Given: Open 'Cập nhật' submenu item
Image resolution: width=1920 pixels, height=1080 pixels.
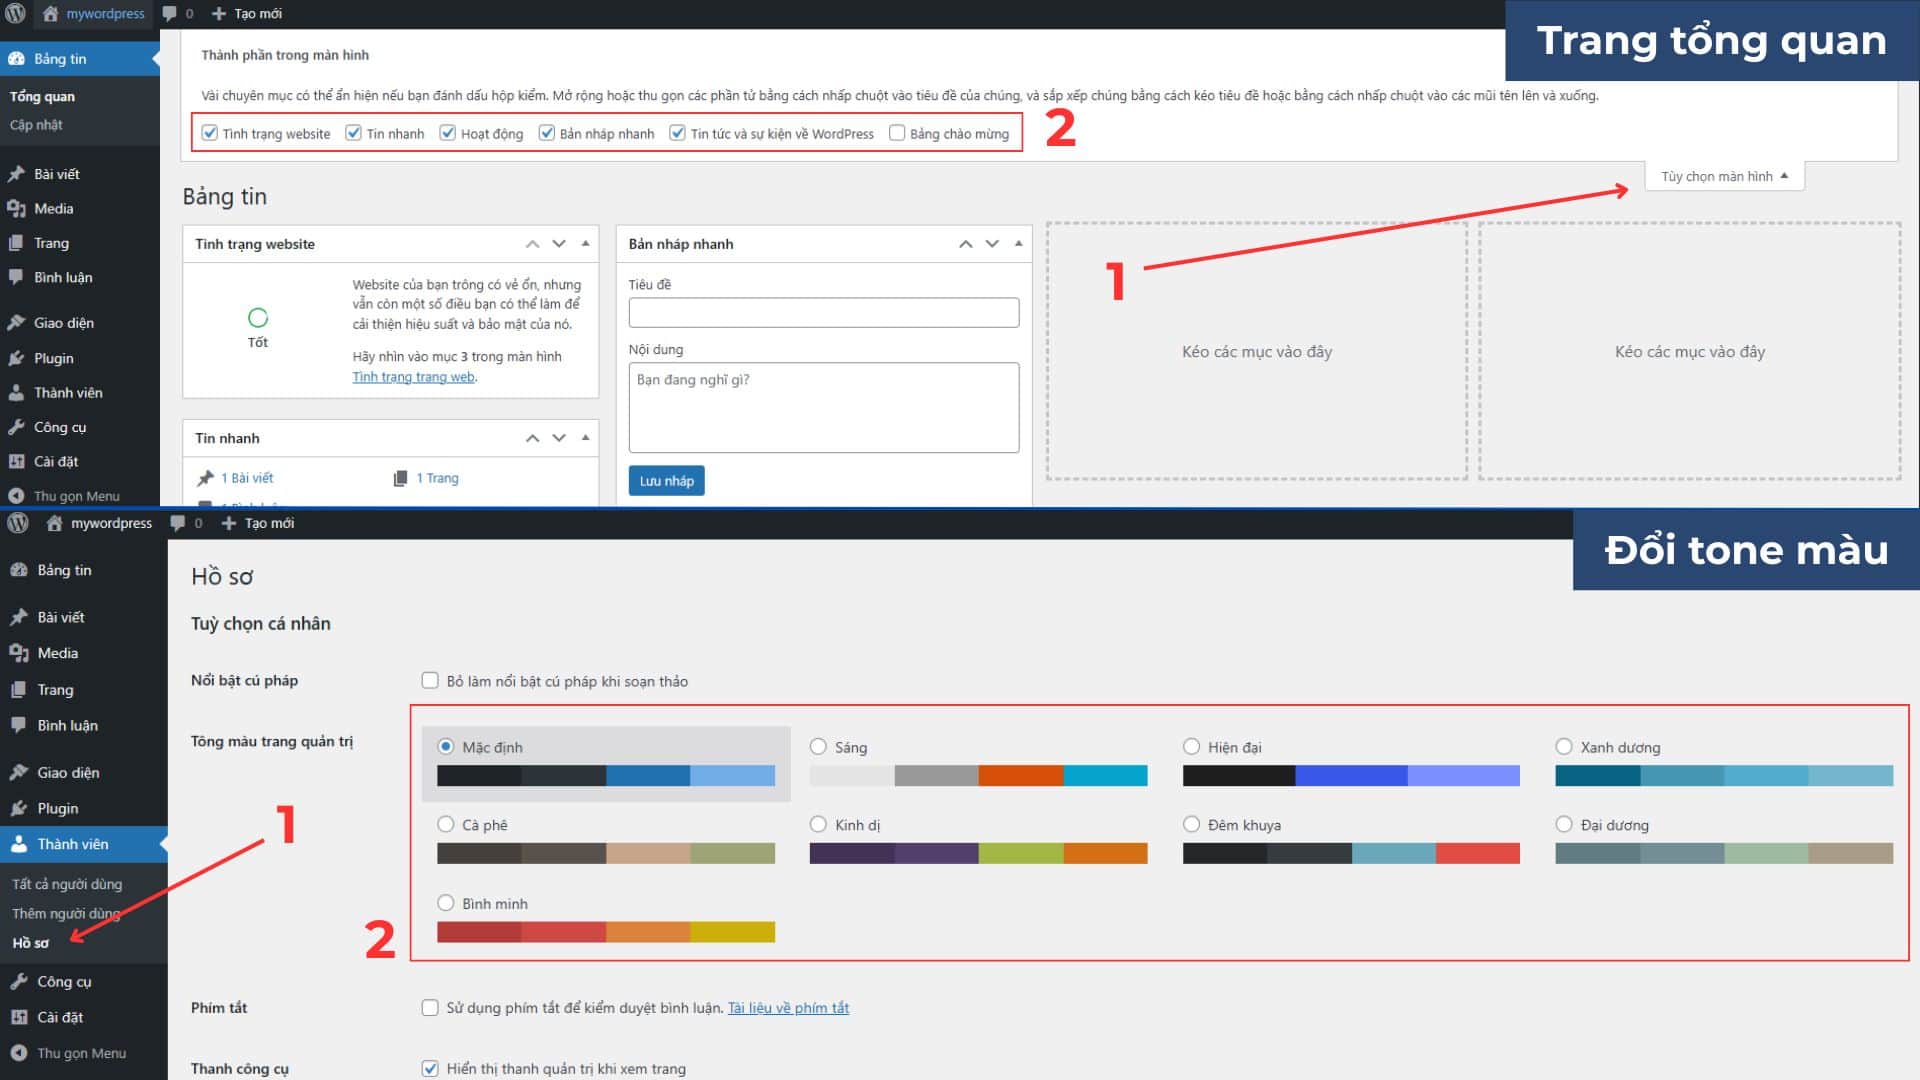Looking at the screenshot, I should pos(36,125).
